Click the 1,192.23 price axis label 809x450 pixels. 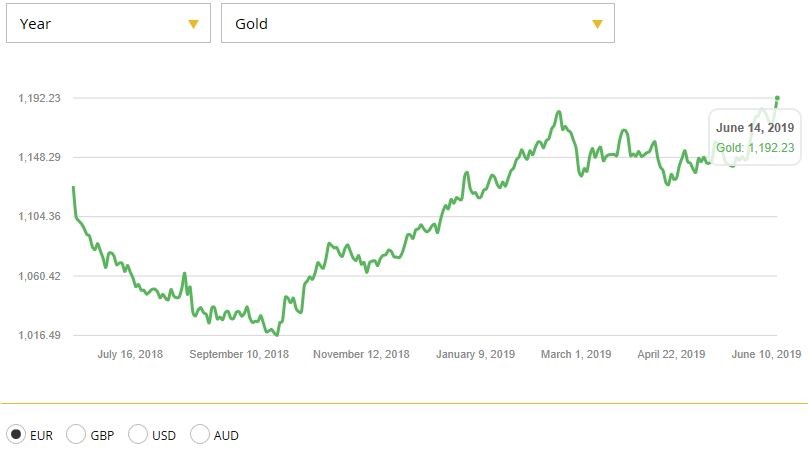(x=40, y=98)
